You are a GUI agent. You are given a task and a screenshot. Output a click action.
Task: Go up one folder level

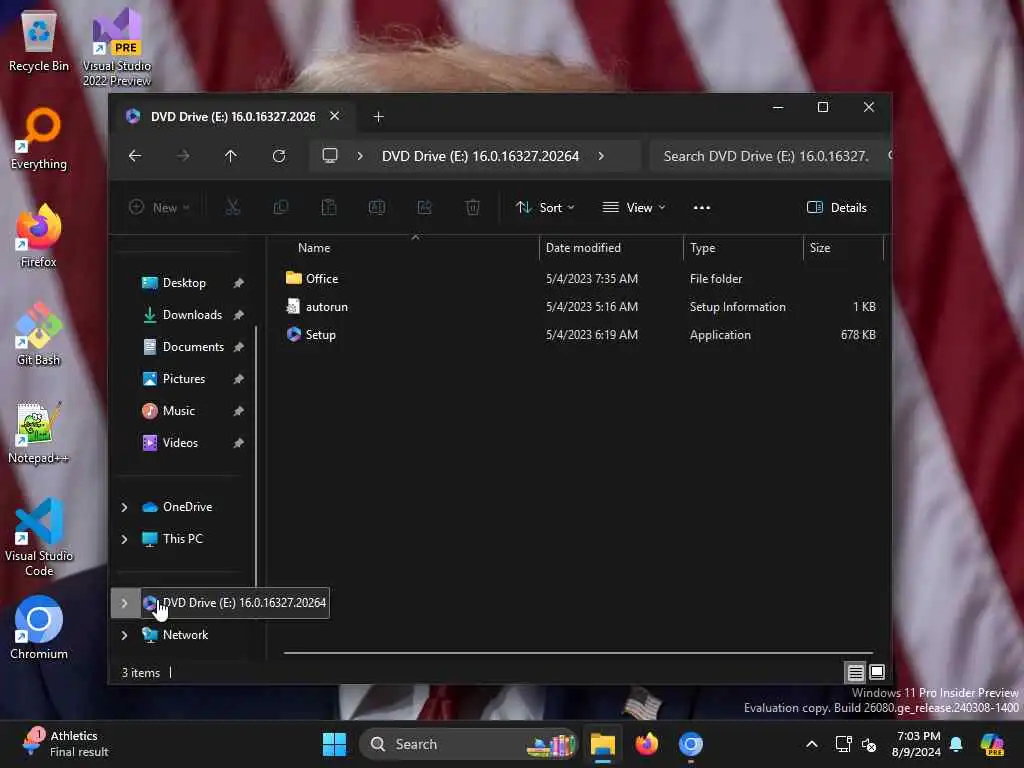tap(231, 156)
